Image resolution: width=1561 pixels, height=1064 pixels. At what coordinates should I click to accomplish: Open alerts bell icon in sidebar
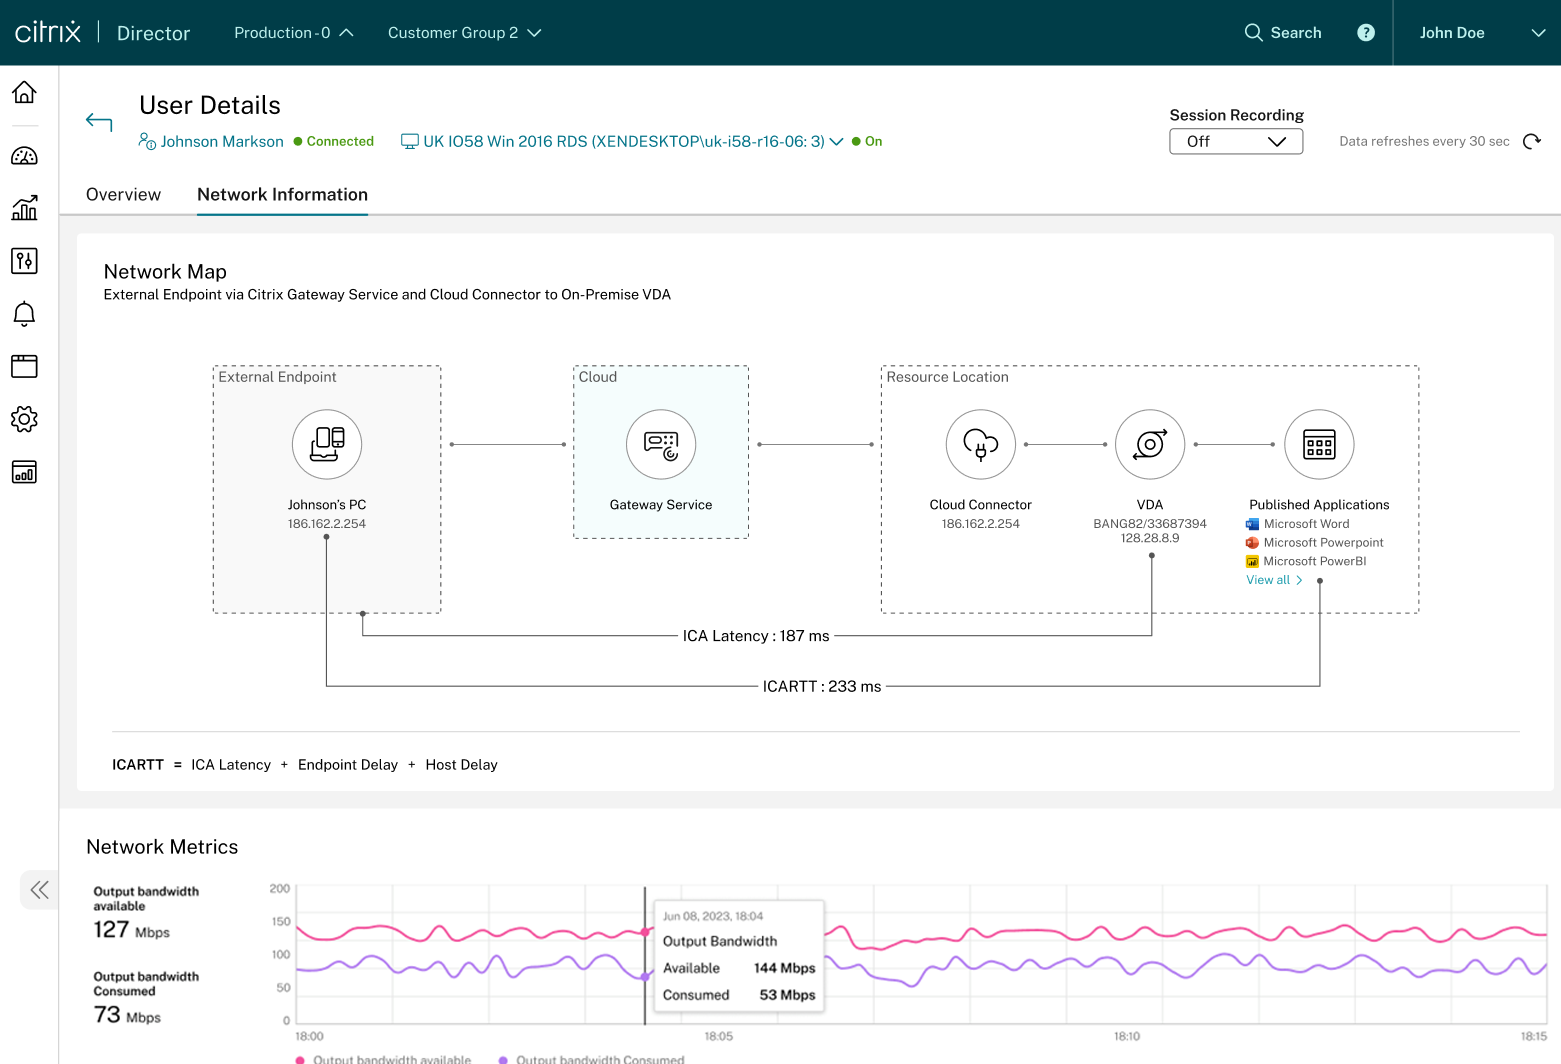[x=24, y=314]
